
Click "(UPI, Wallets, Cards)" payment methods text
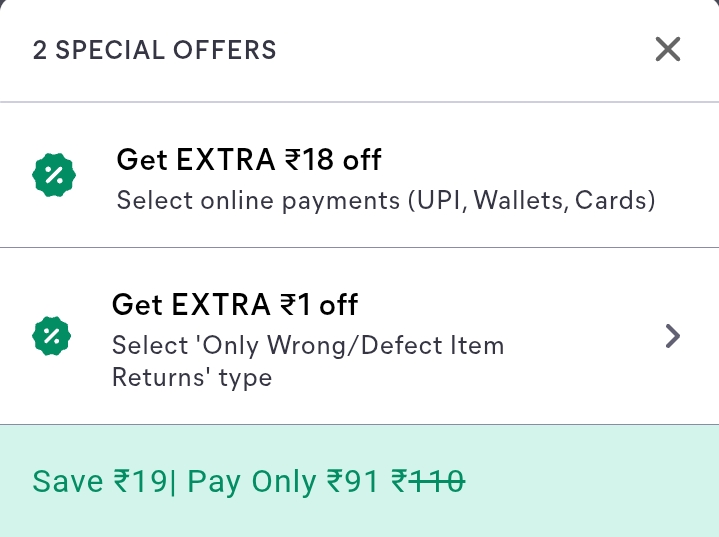(531, 201)
